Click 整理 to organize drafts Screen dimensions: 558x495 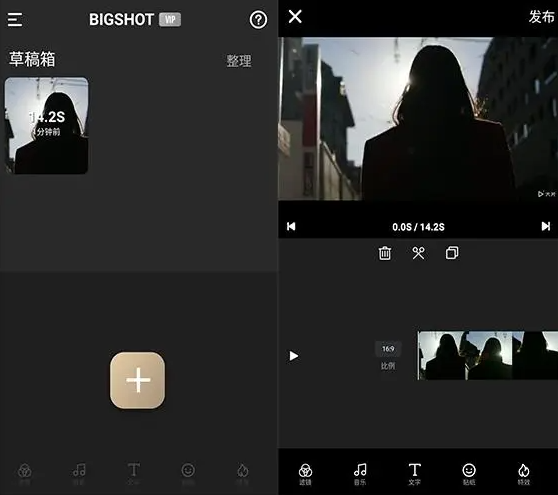tap(239, 61)
